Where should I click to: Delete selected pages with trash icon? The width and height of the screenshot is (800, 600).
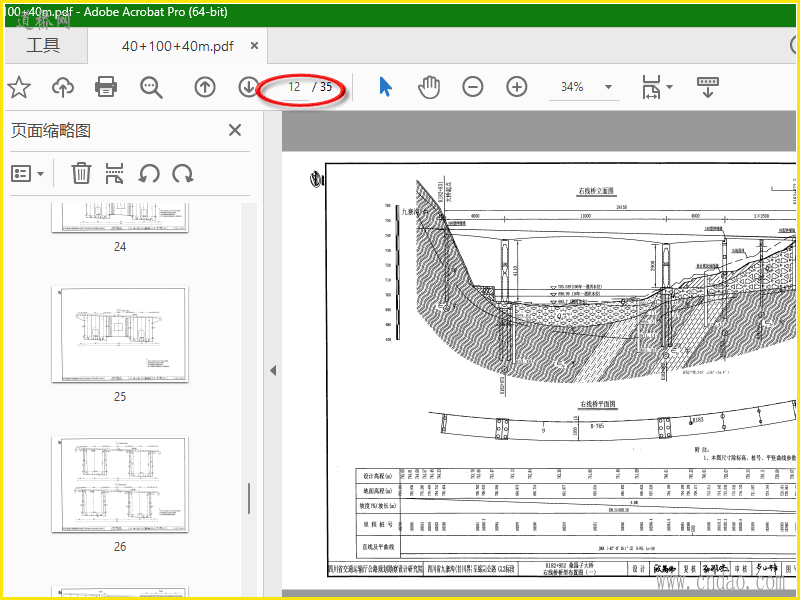click(81, 173)
